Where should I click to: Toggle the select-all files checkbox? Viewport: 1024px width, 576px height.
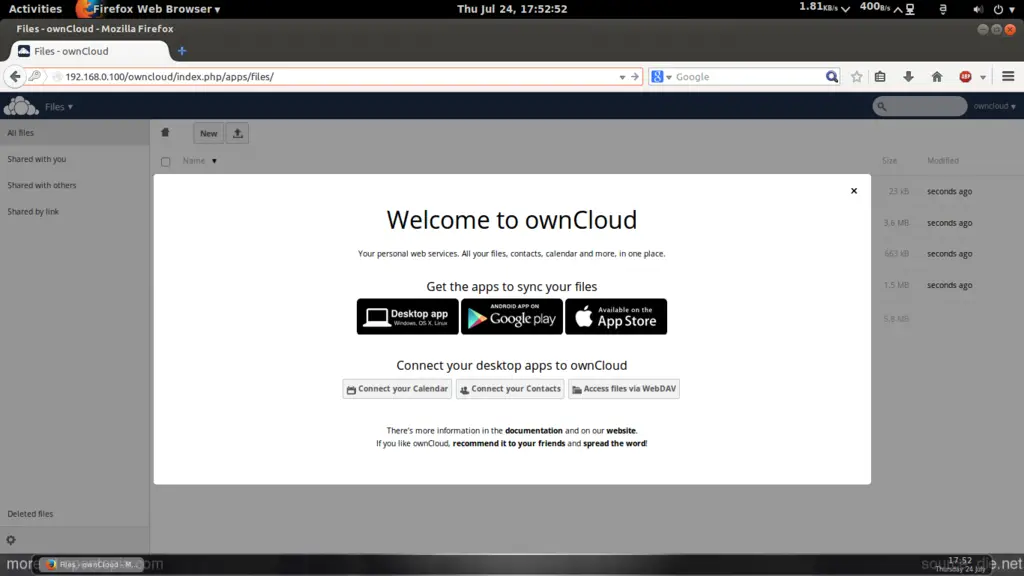click(166, 161)
